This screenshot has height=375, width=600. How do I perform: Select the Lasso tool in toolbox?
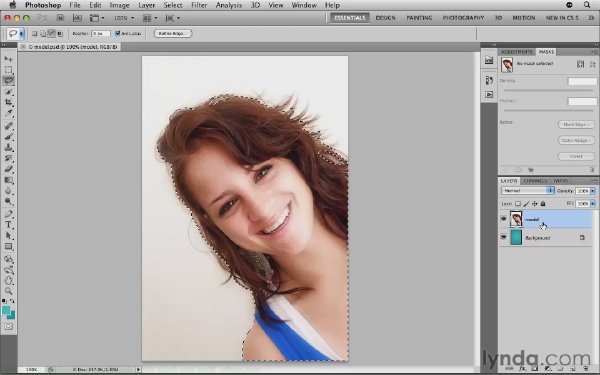click(x=8, y=80)
